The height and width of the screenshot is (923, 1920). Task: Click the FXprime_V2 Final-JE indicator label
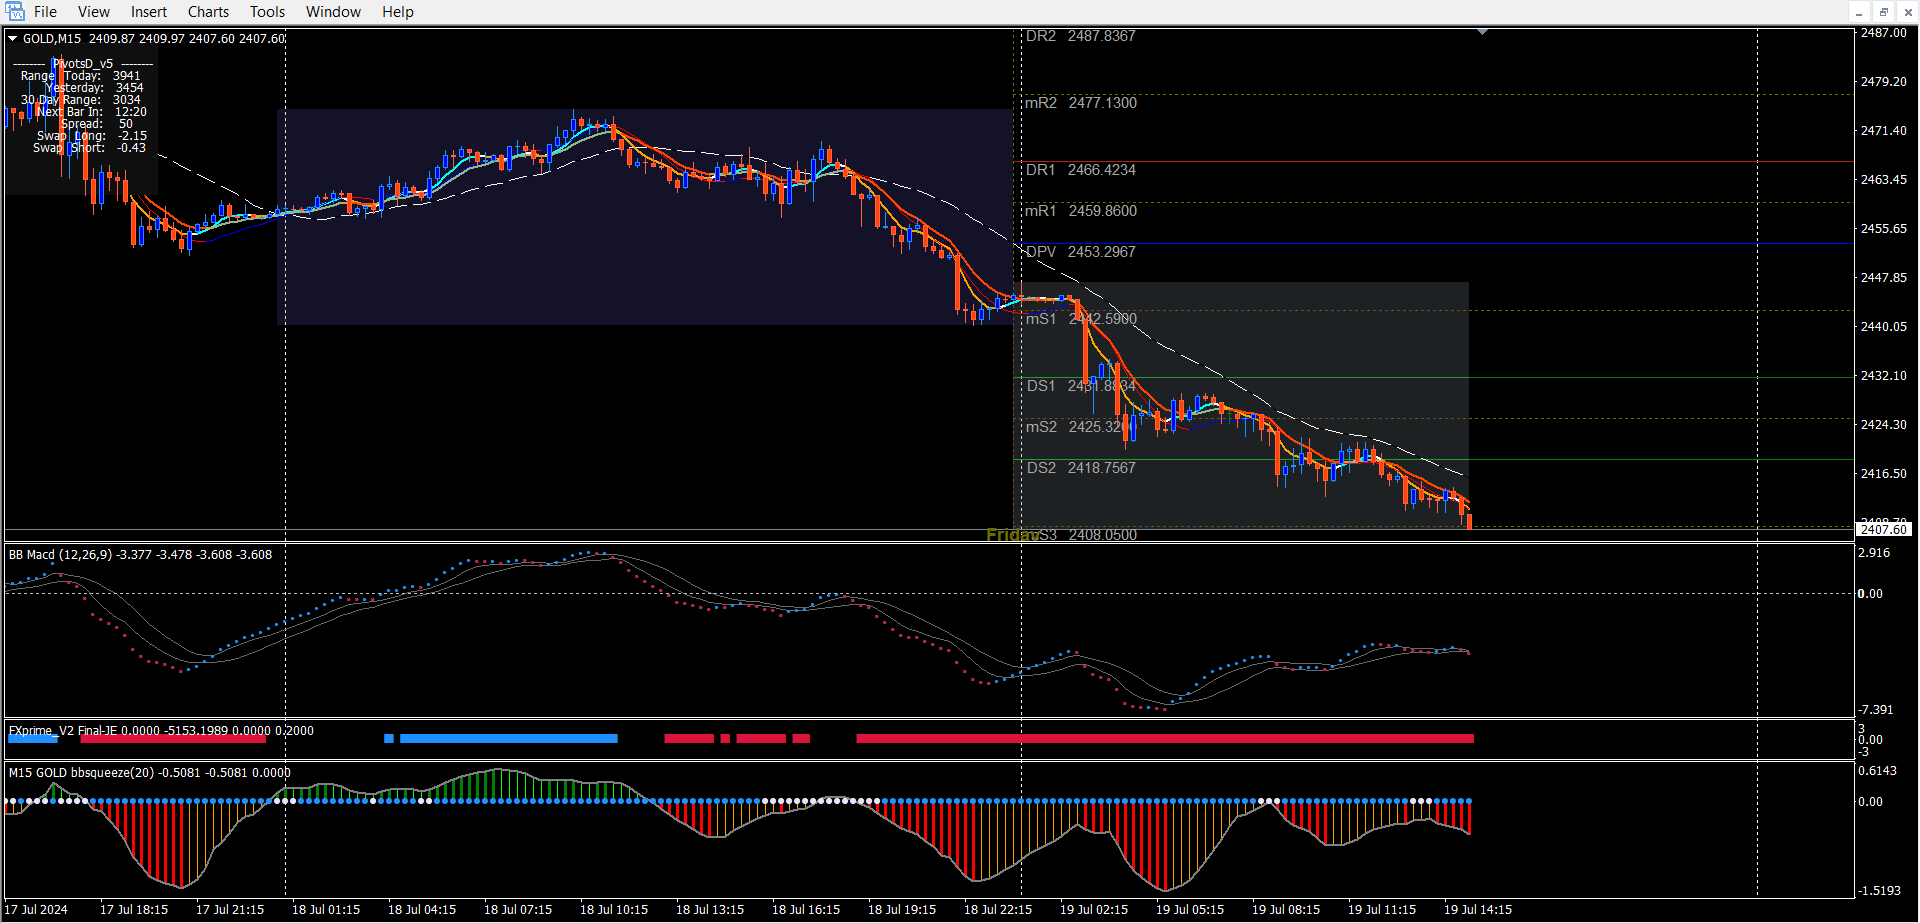coord(160,731)
